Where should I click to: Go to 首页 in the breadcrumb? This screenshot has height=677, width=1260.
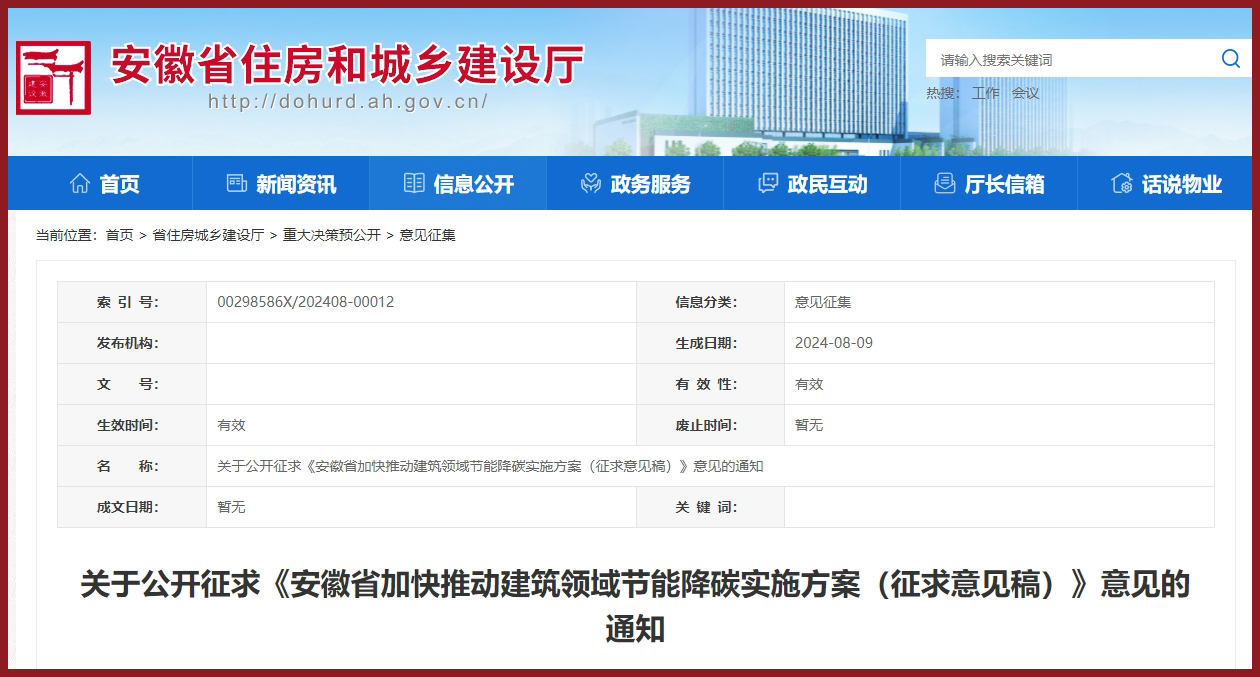pyautogui.click(x=119, y=235)
